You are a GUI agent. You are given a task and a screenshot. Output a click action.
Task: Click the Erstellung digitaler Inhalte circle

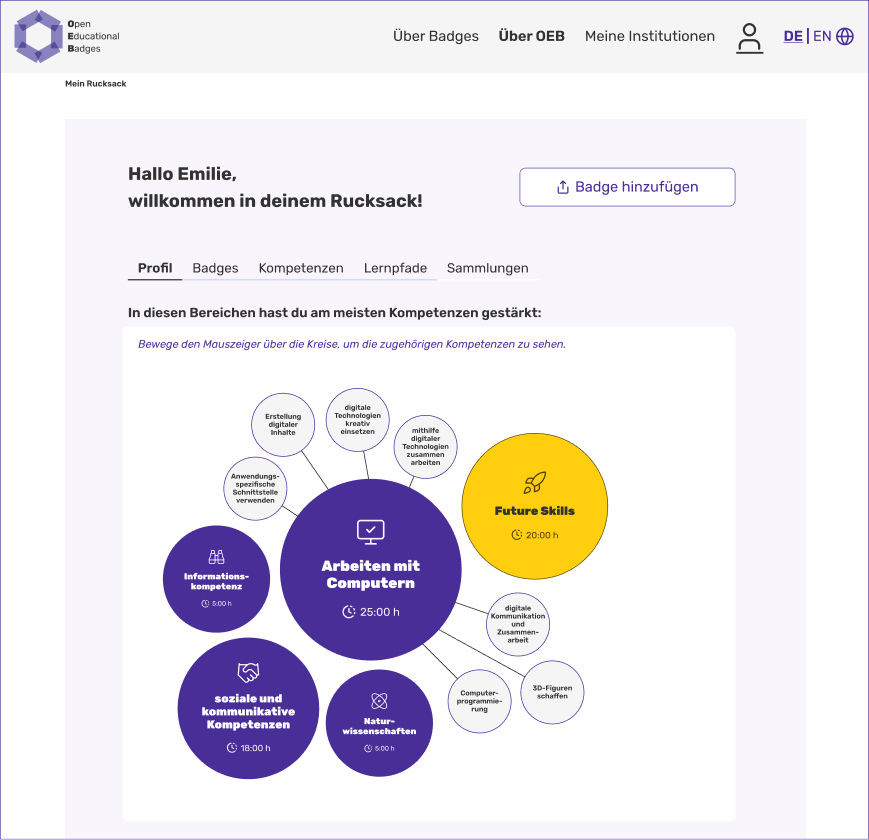[x=283, y=425]
